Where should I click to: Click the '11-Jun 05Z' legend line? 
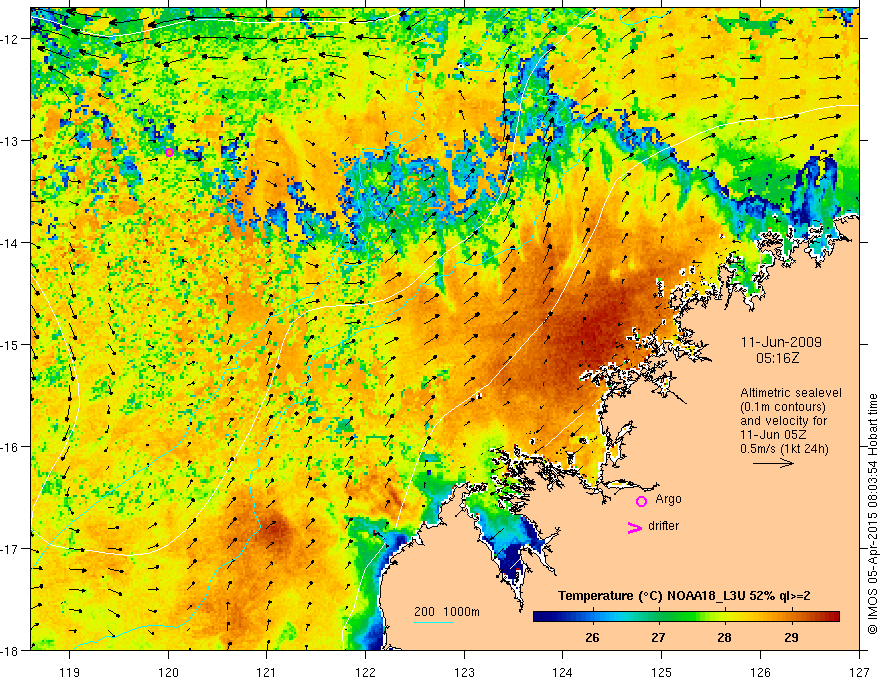[771, 435]
